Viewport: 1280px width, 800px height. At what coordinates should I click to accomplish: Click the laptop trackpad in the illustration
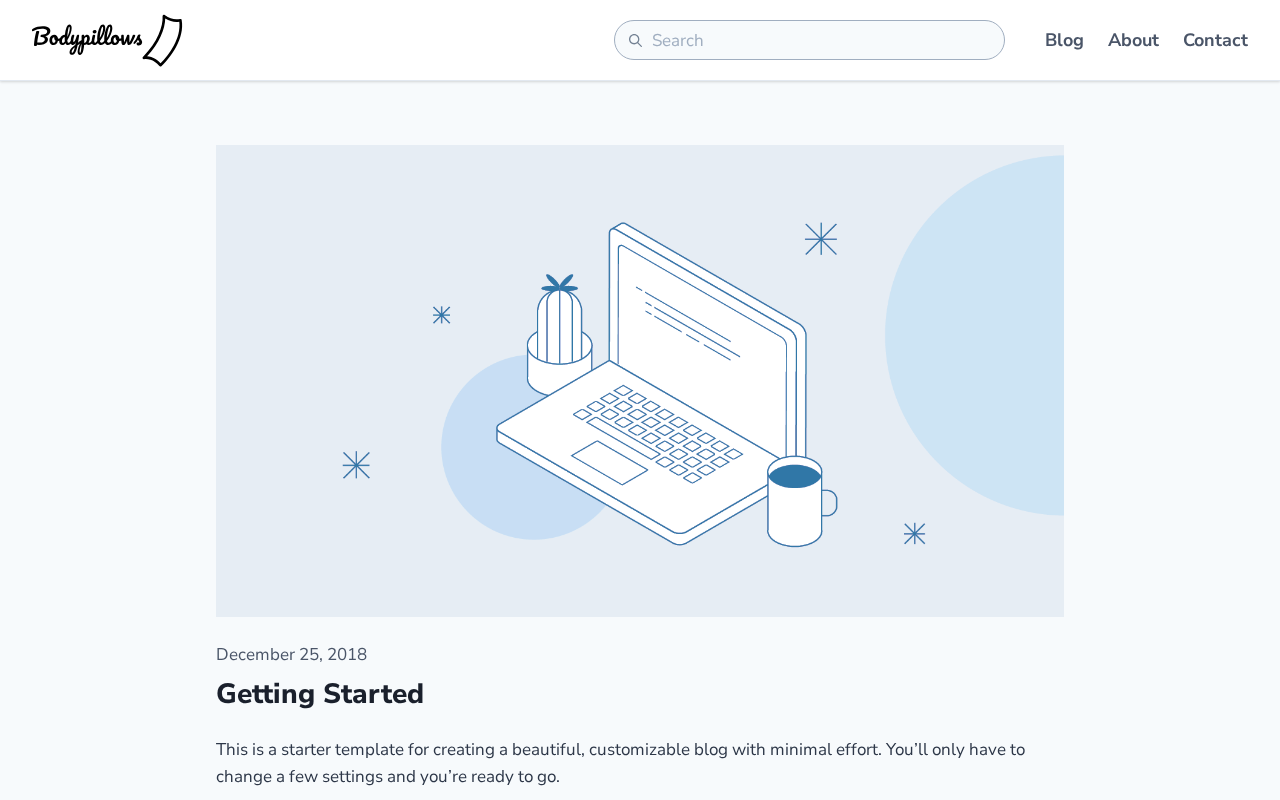(609, 463)
